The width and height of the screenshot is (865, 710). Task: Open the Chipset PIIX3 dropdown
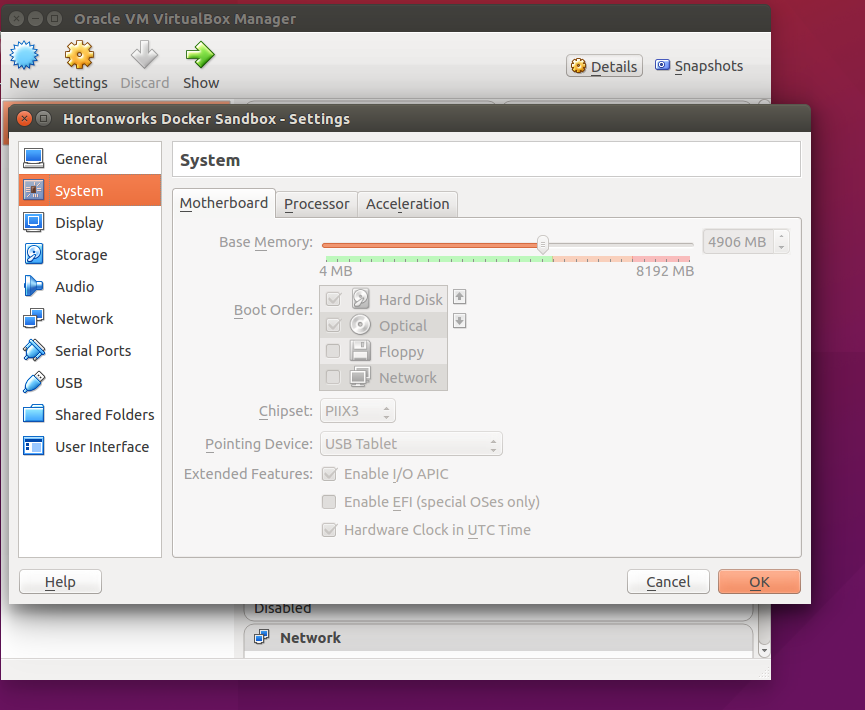point(357,411)
